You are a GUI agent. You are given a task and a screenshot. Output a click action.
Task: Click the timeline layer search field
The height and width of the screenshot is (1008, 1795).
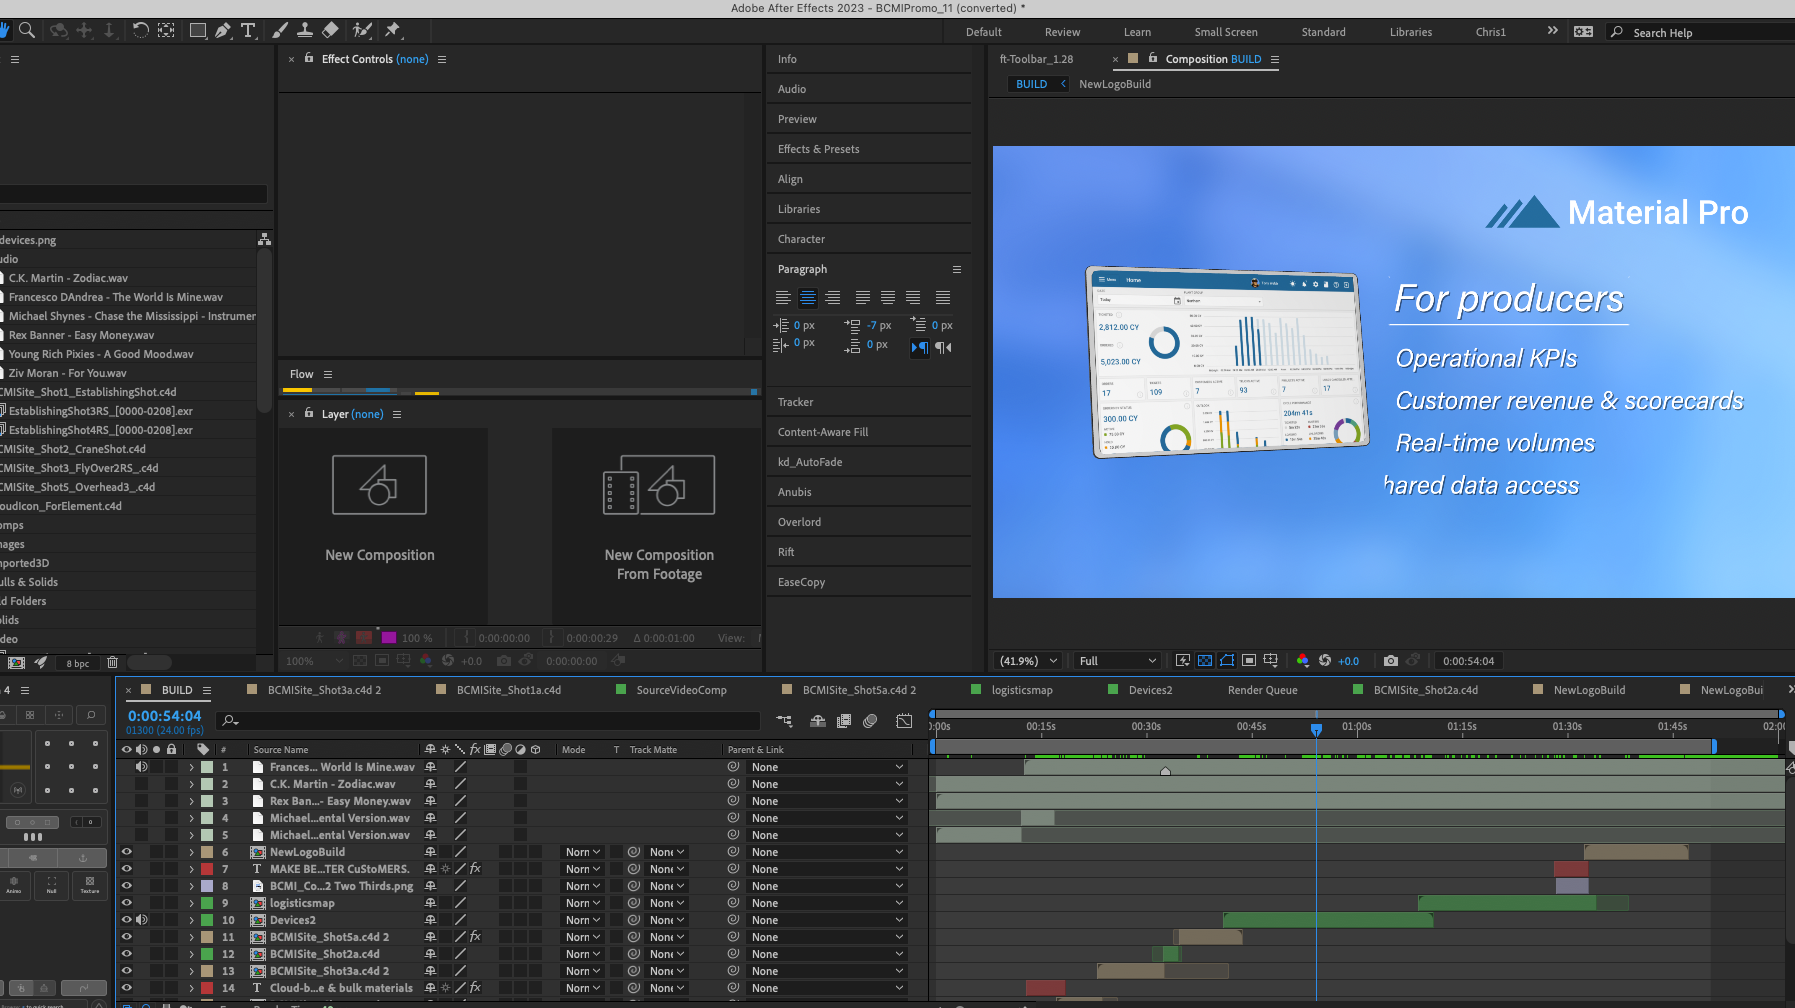click(490, 720)
